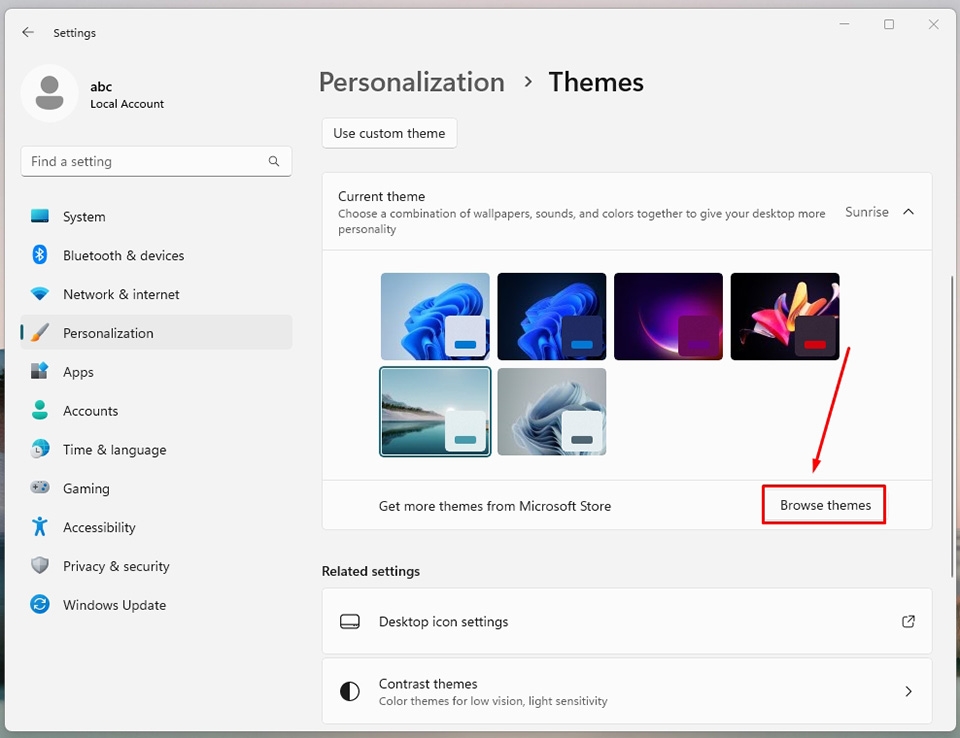
Task: Click Get more themes from Microsoft Store text
Action: click(x=495, y=506)
